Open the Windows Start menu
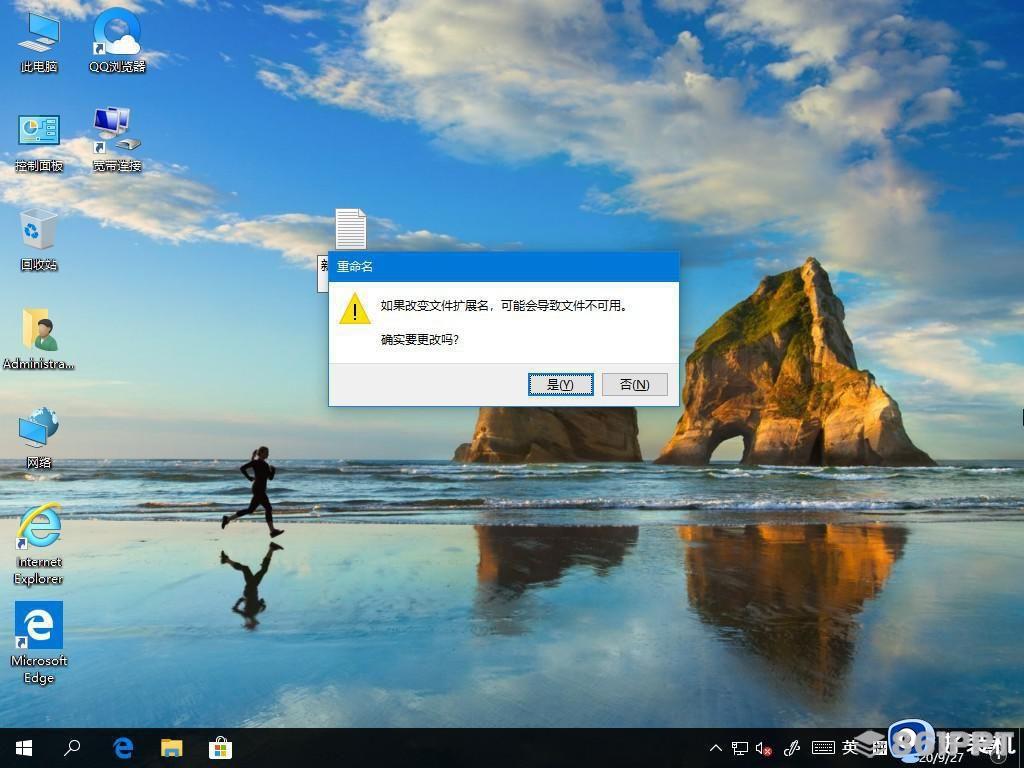 [24, 748]
